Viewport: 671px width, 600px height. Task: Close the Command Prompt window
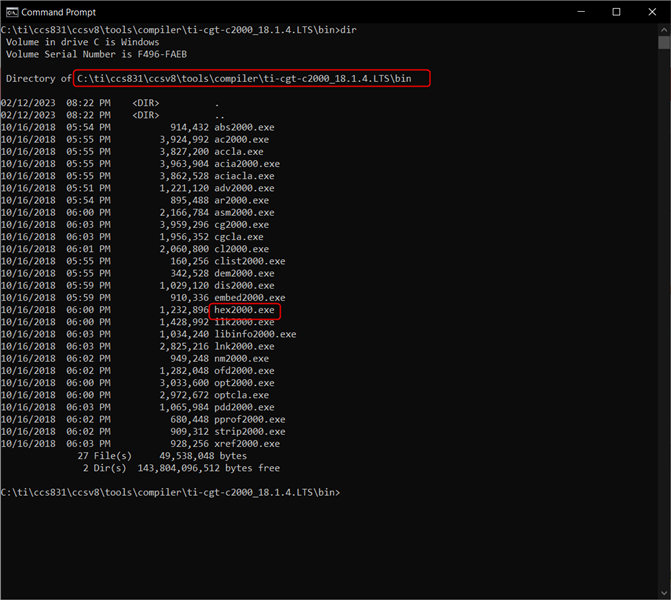[x=652, y=12]
